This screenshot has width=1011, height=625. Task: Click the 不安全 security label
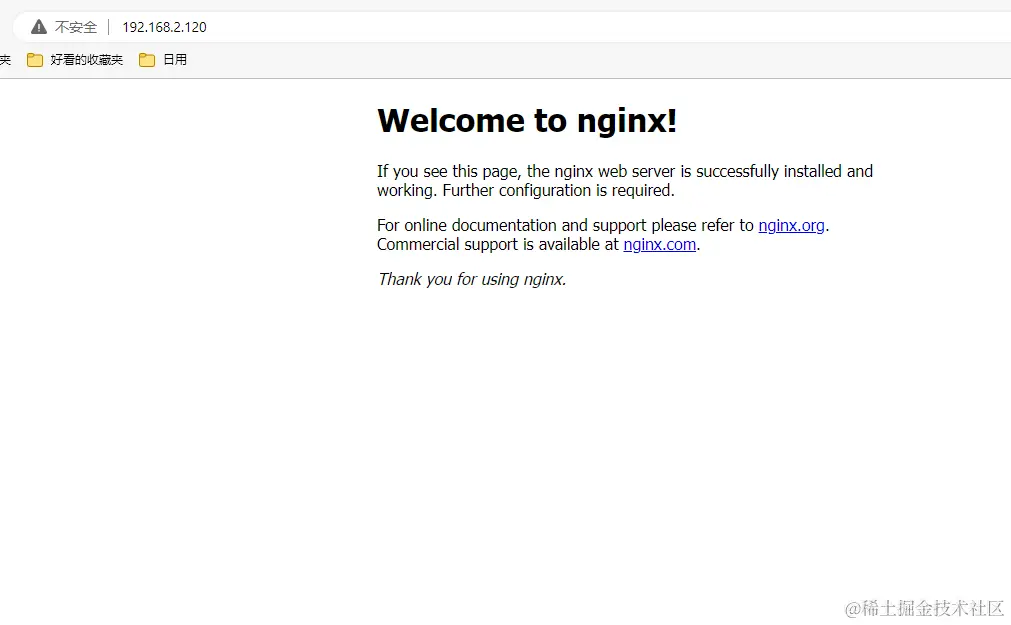point(75,27)
